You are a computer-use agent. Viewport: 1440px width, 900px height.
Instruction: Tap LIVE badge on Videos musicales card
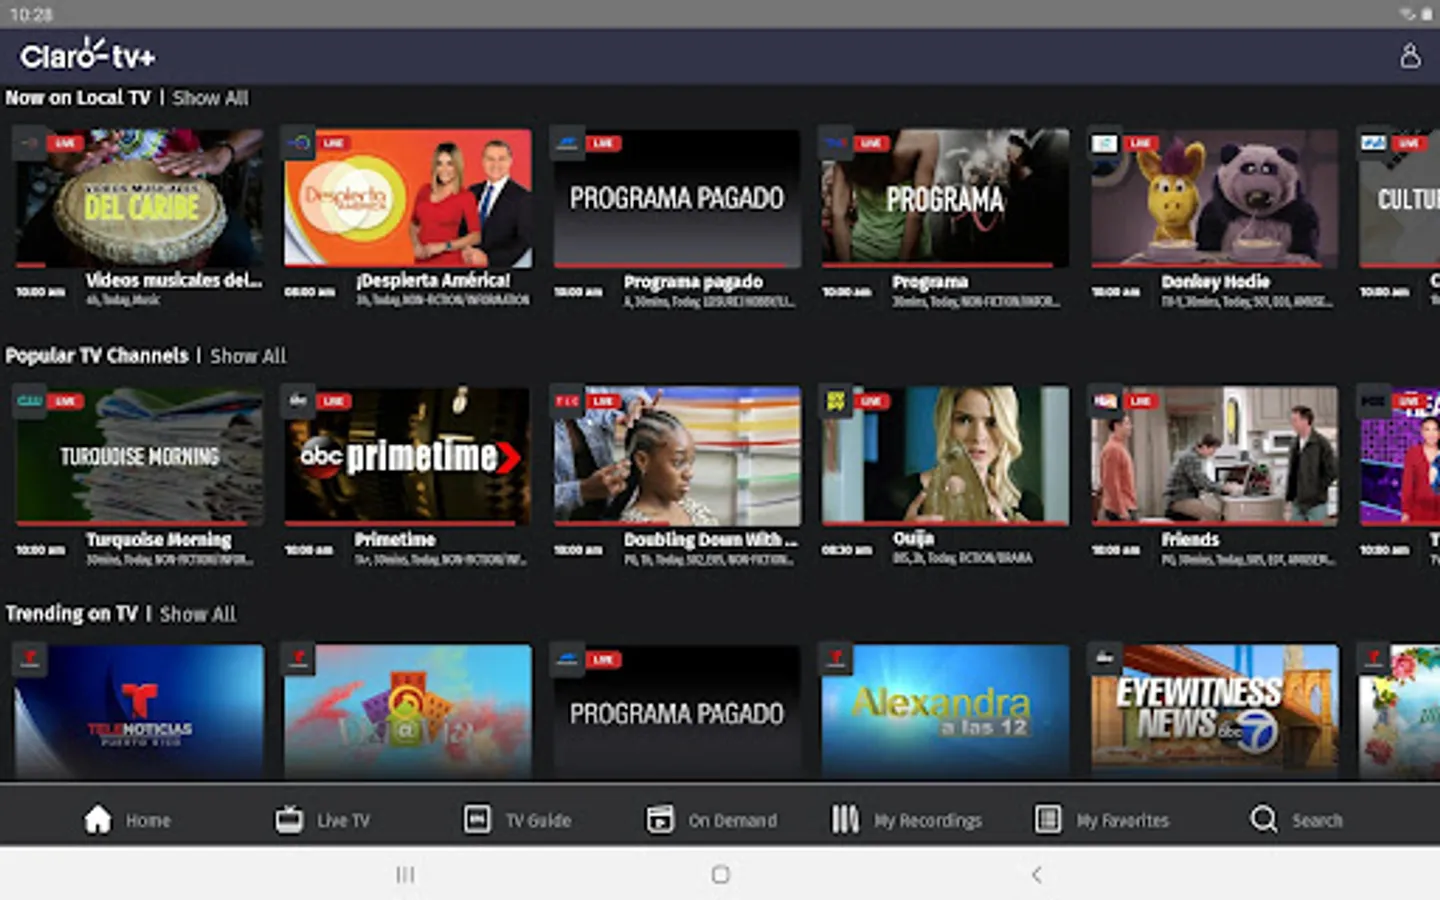65,143
